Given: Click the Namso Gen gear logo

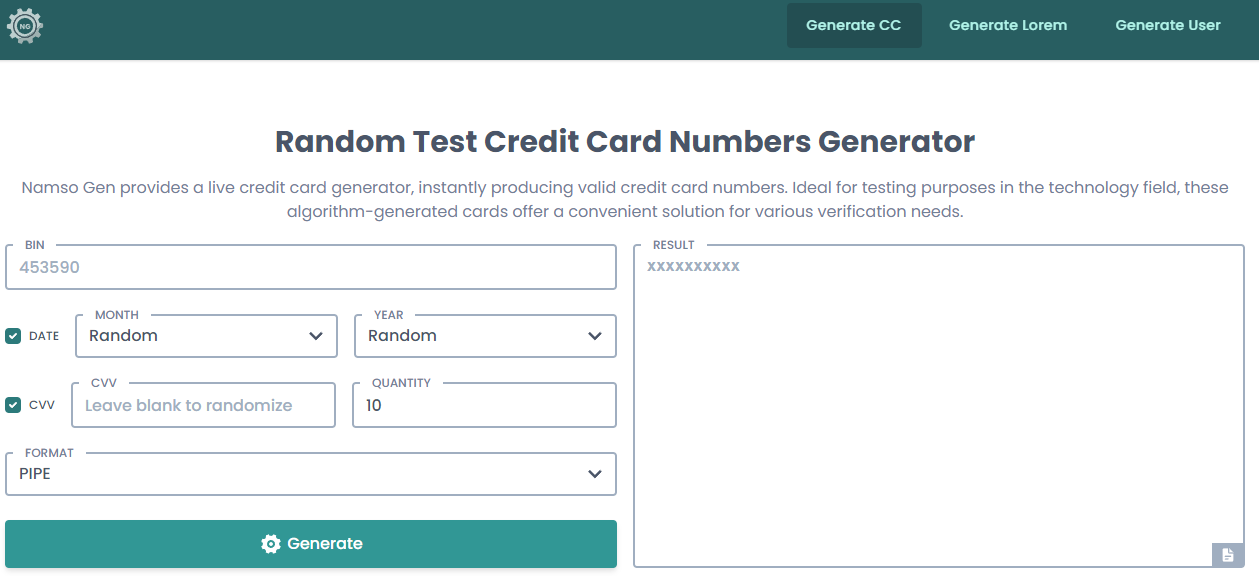Looking at the screenshot, I should tap(25, 25).
